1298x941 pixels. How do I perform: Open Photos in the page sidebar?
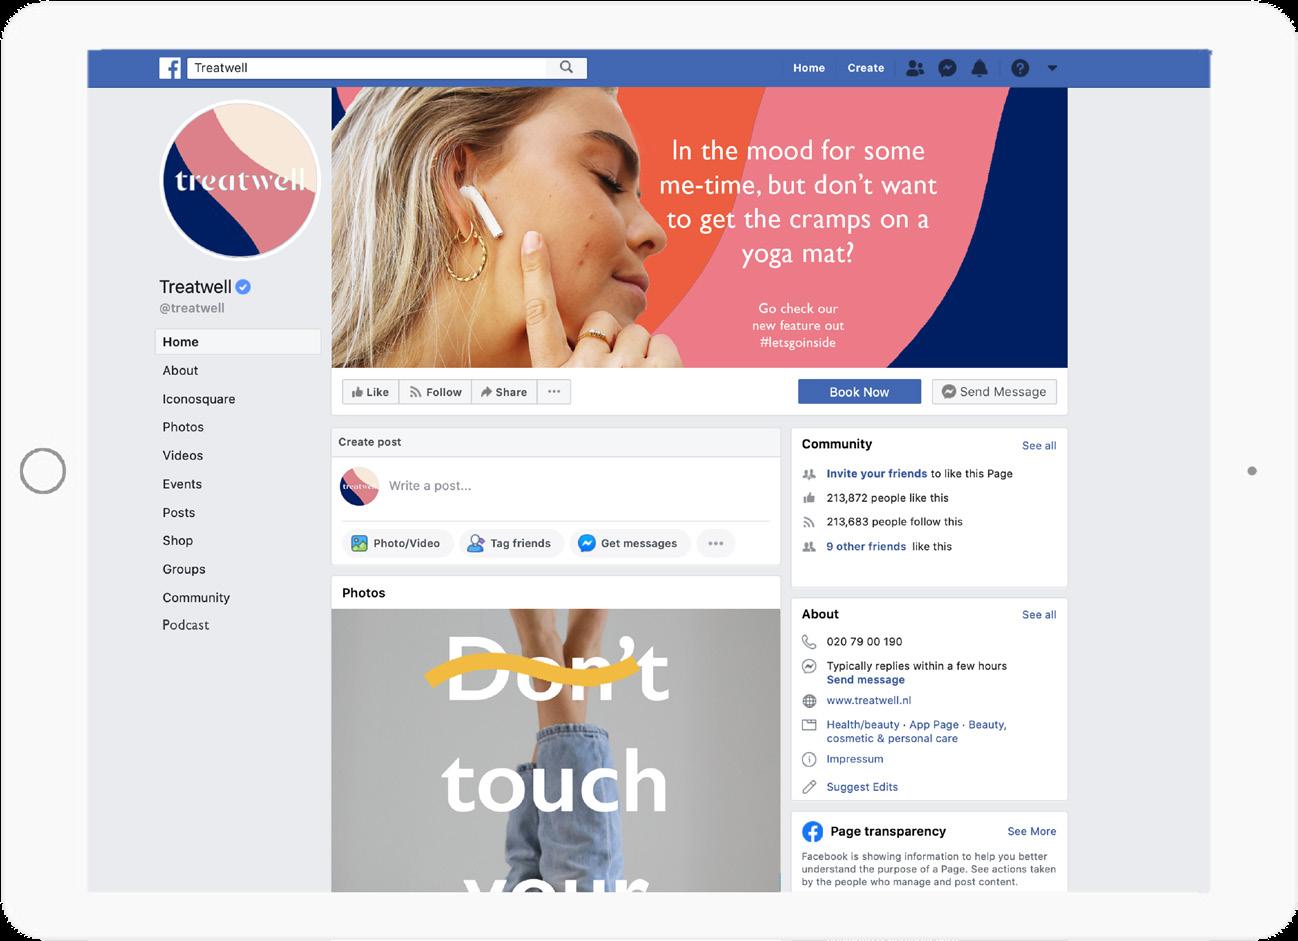[x=183, y=427]
